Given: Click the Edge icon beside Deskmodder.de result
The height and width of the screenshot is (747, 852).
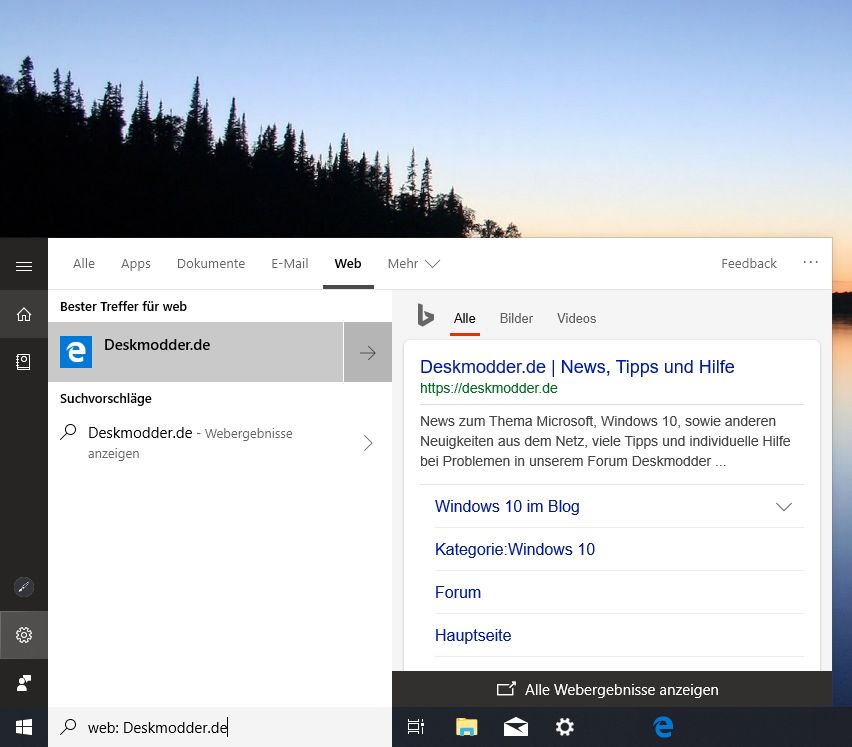Looking at the screenshot, I should pos(76,352).
